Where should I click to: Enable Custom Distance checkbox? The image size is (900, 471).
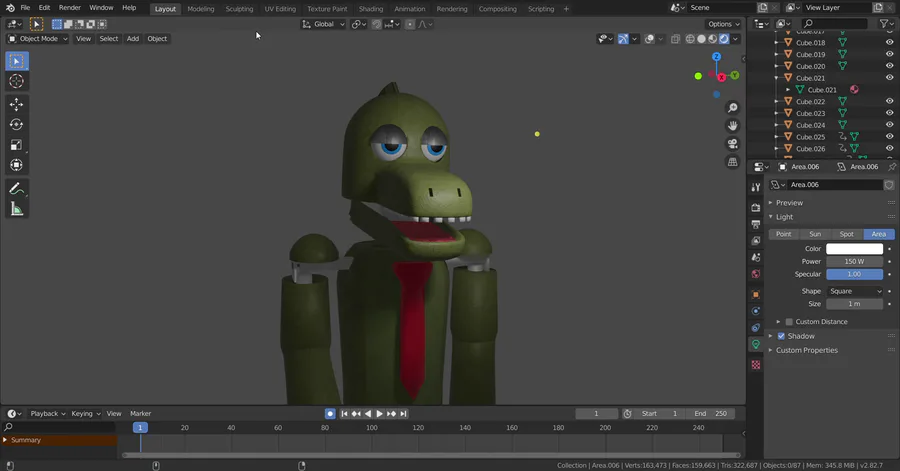pos(789,322)
